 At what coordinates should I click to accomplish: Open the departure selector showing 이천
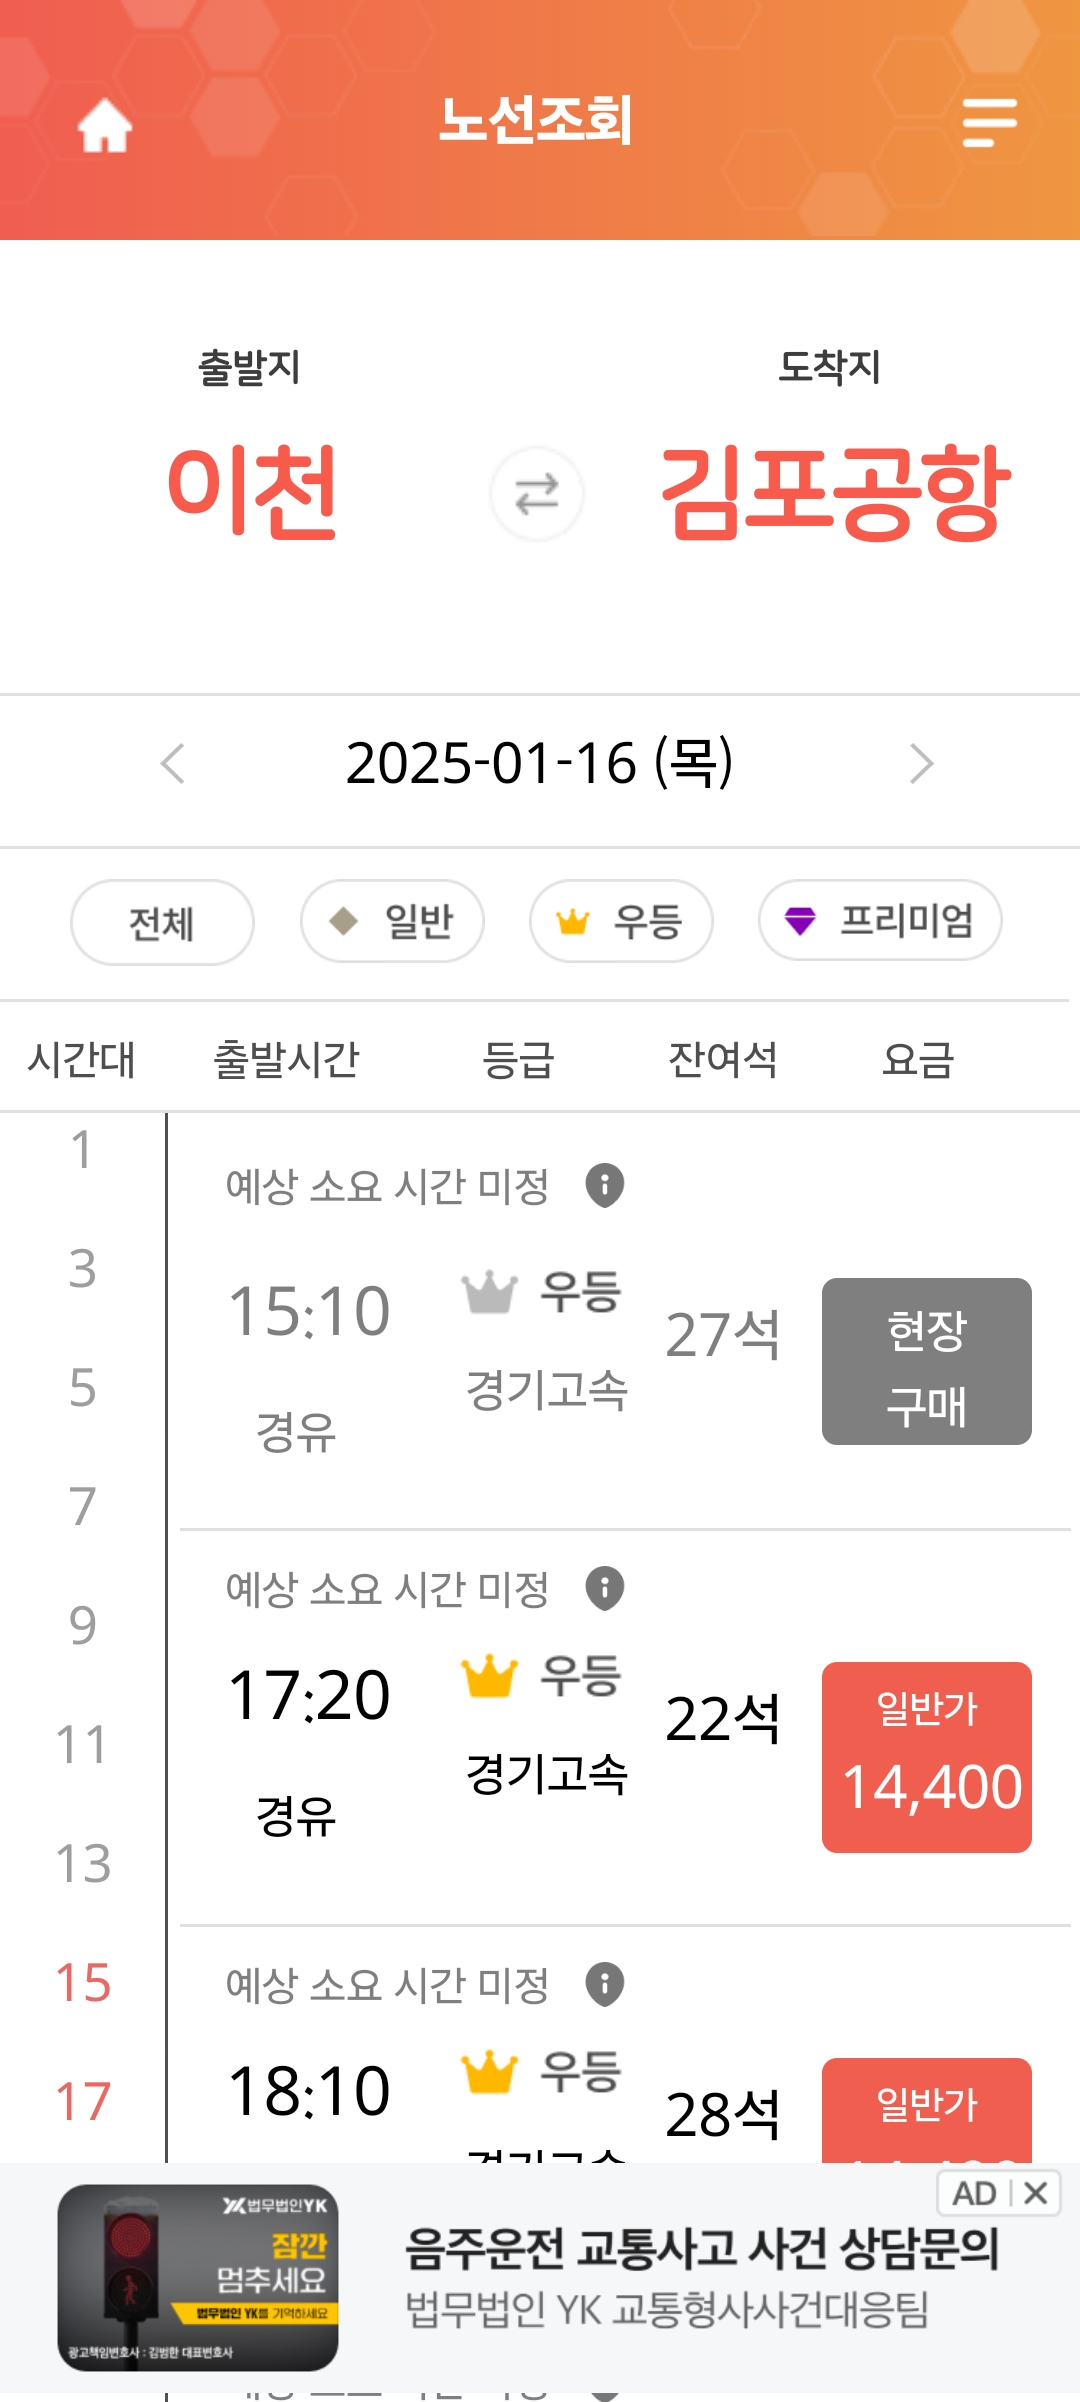tap(251, 490)
